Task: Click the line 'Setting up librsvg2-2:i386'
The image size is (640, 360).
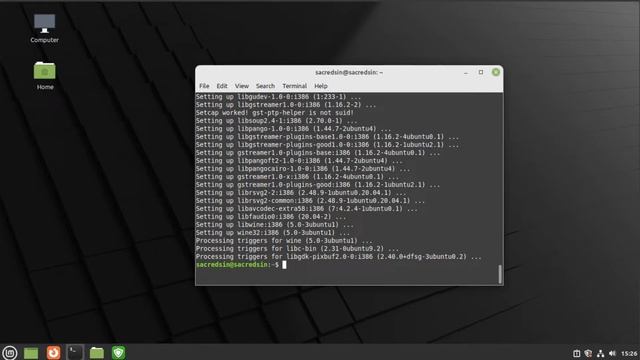Action: pos(300,193)
